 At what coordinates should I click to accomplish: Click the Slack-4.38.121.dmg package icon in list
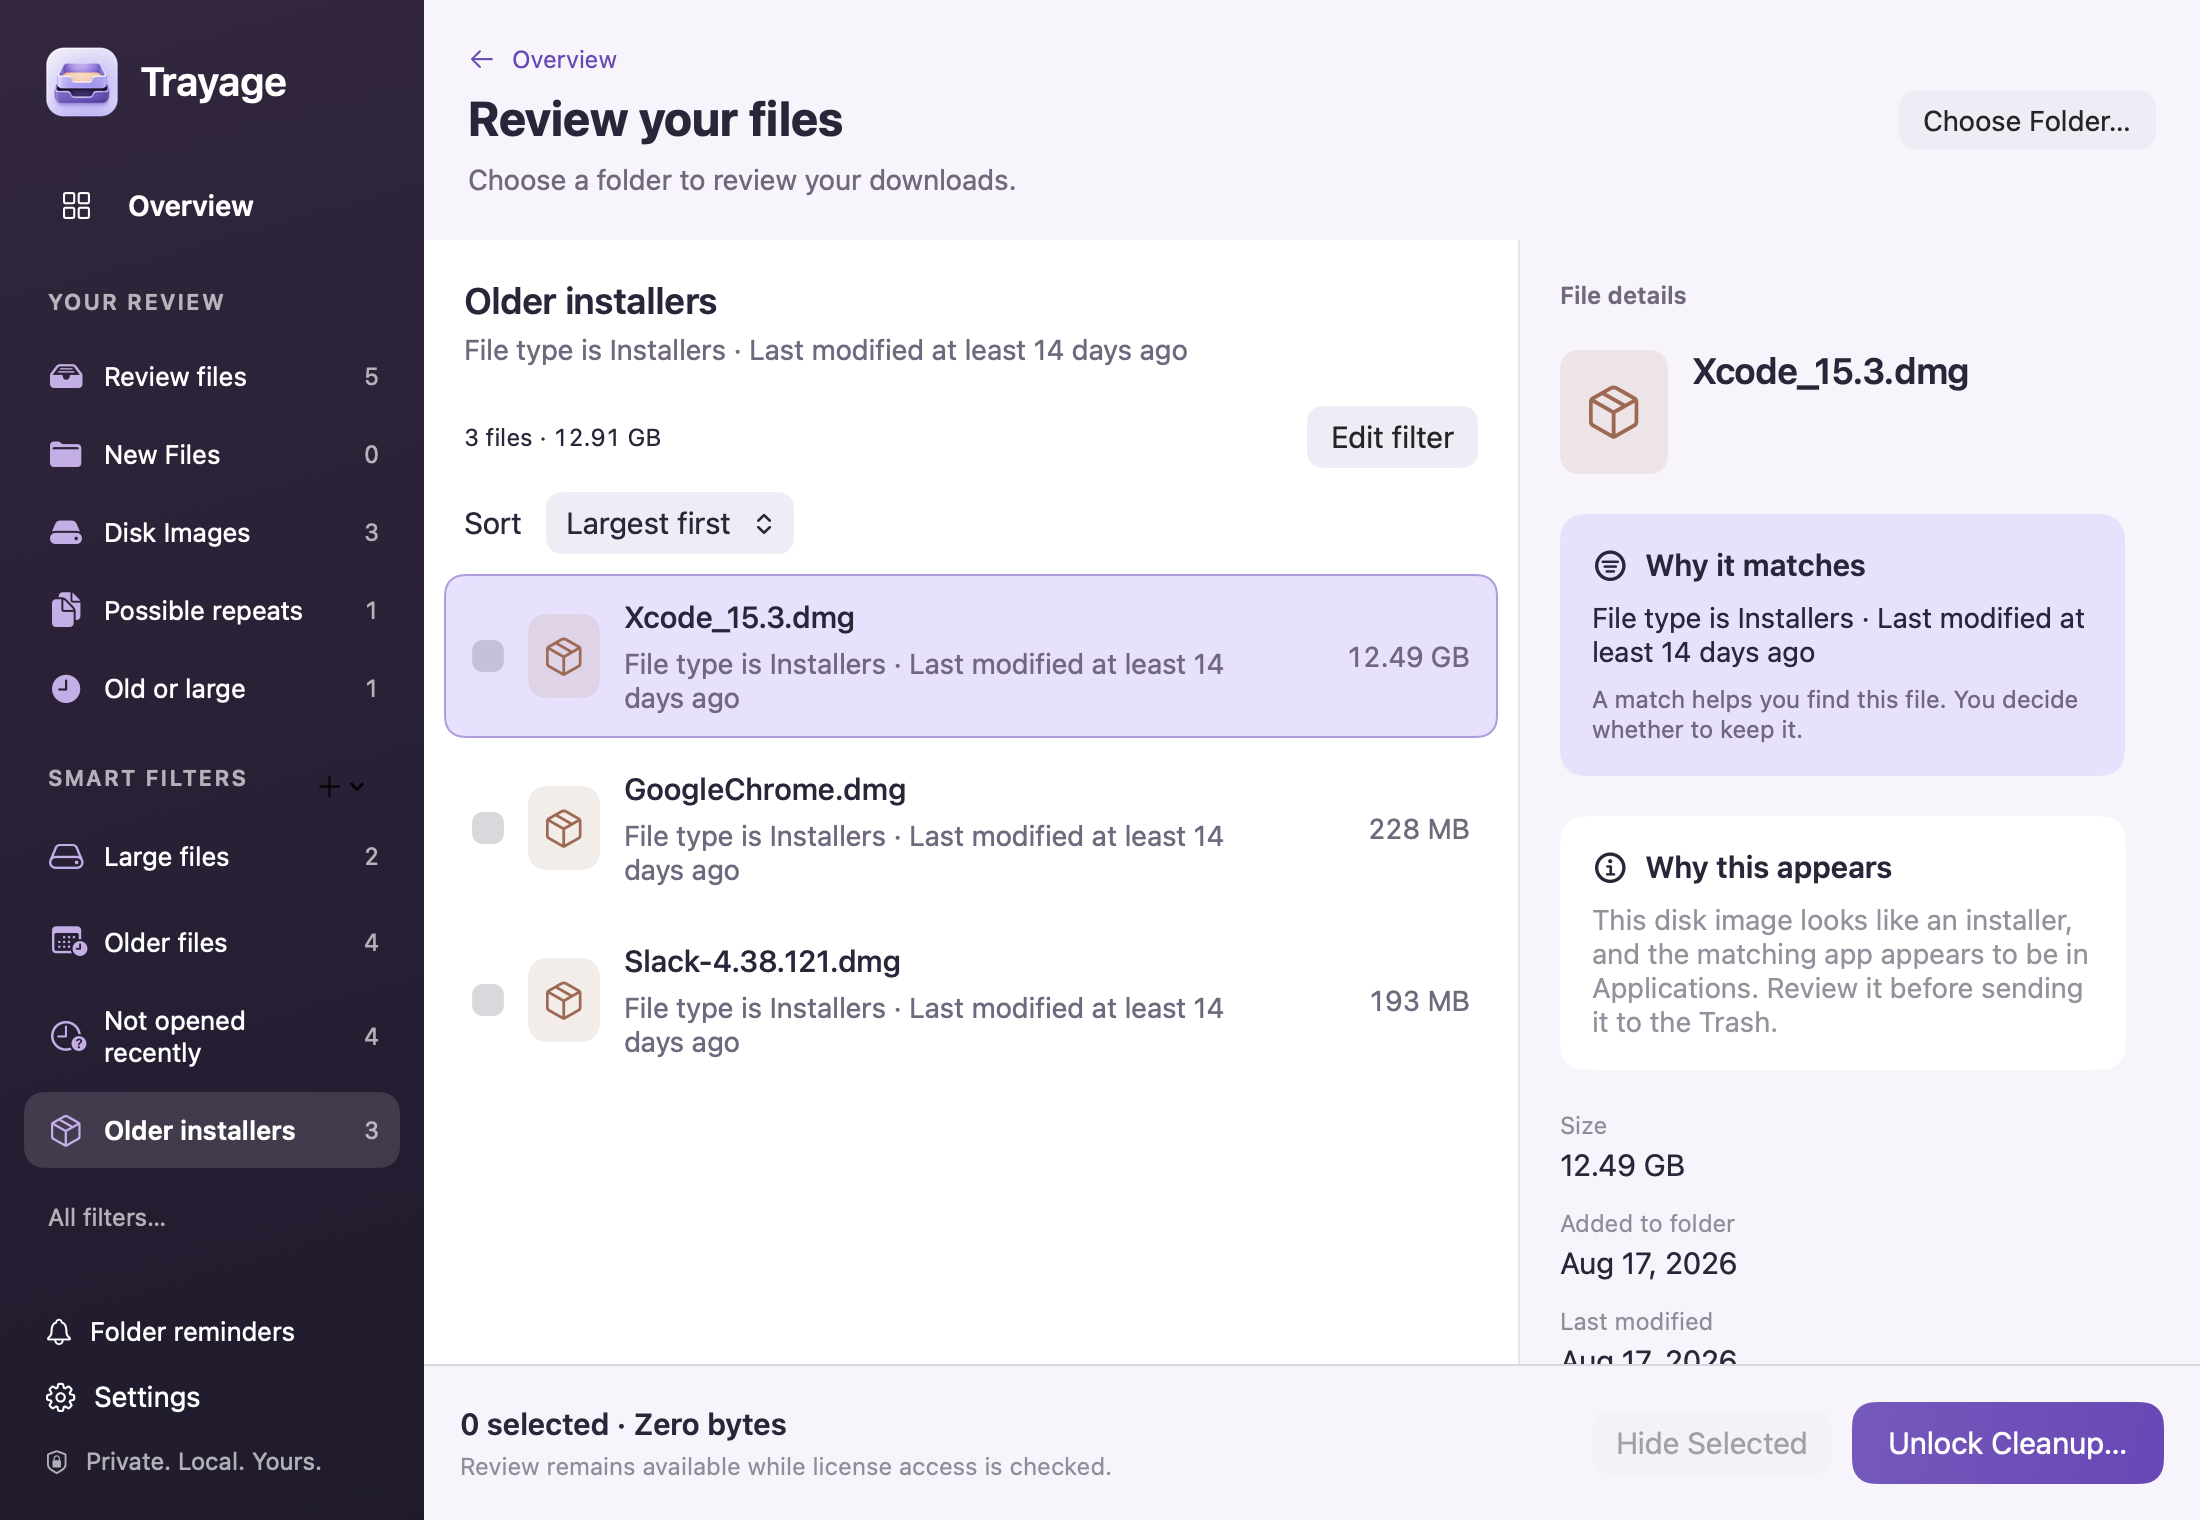point(564,1000)
